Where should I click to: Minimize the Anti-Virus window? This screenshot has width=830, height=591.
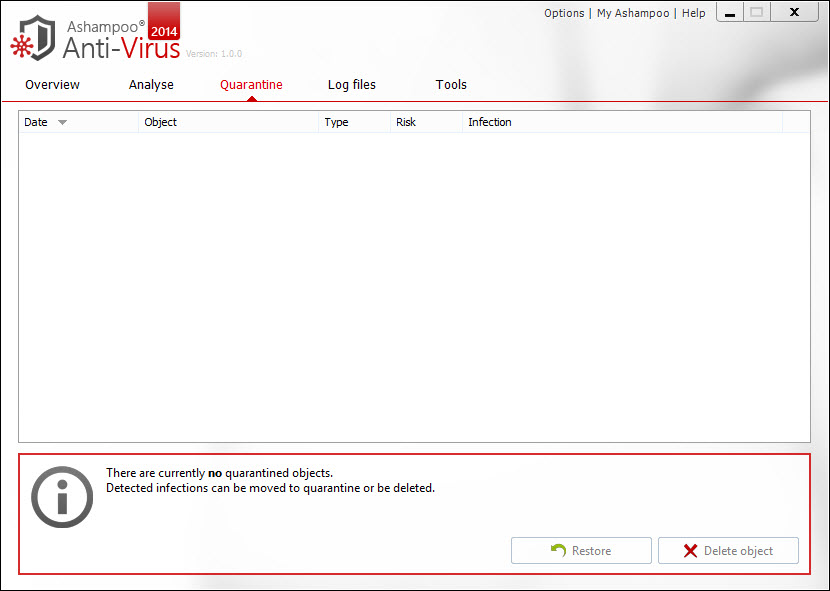pyautogui.click(x=730, y=12)
